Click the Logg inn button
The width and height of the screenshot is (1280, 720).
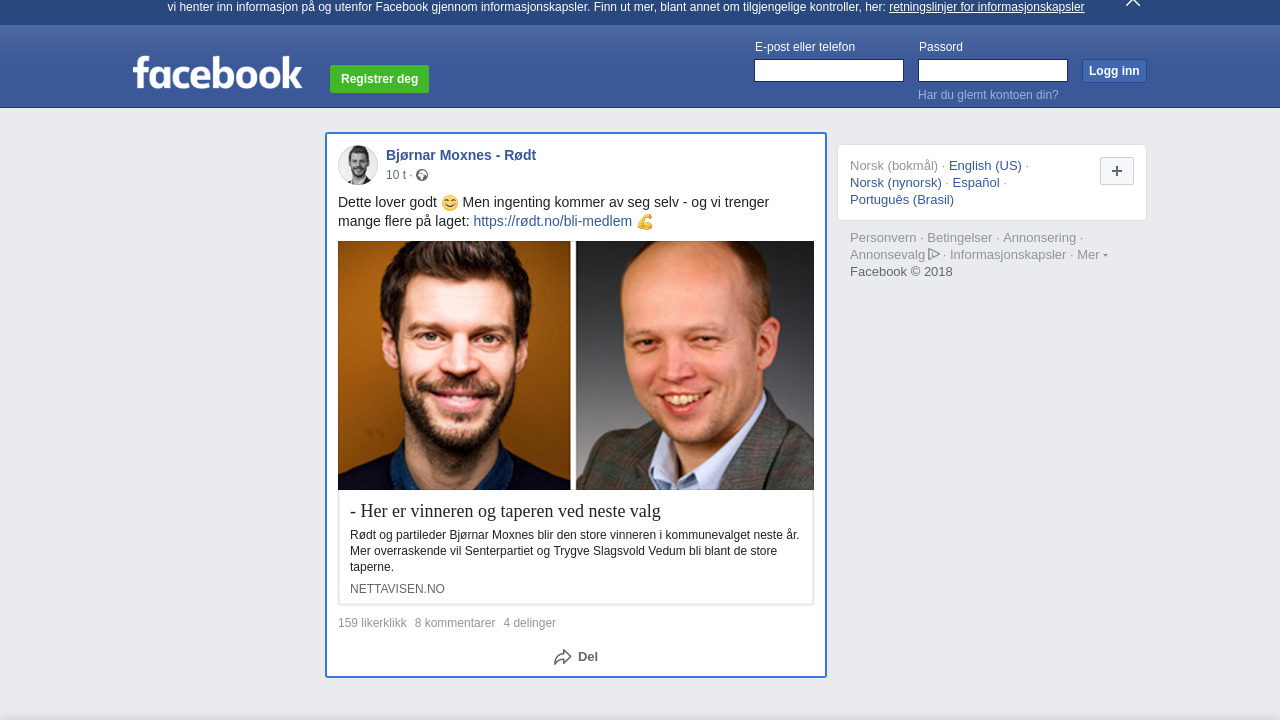pyautogui.click(x=1114, y=71)
